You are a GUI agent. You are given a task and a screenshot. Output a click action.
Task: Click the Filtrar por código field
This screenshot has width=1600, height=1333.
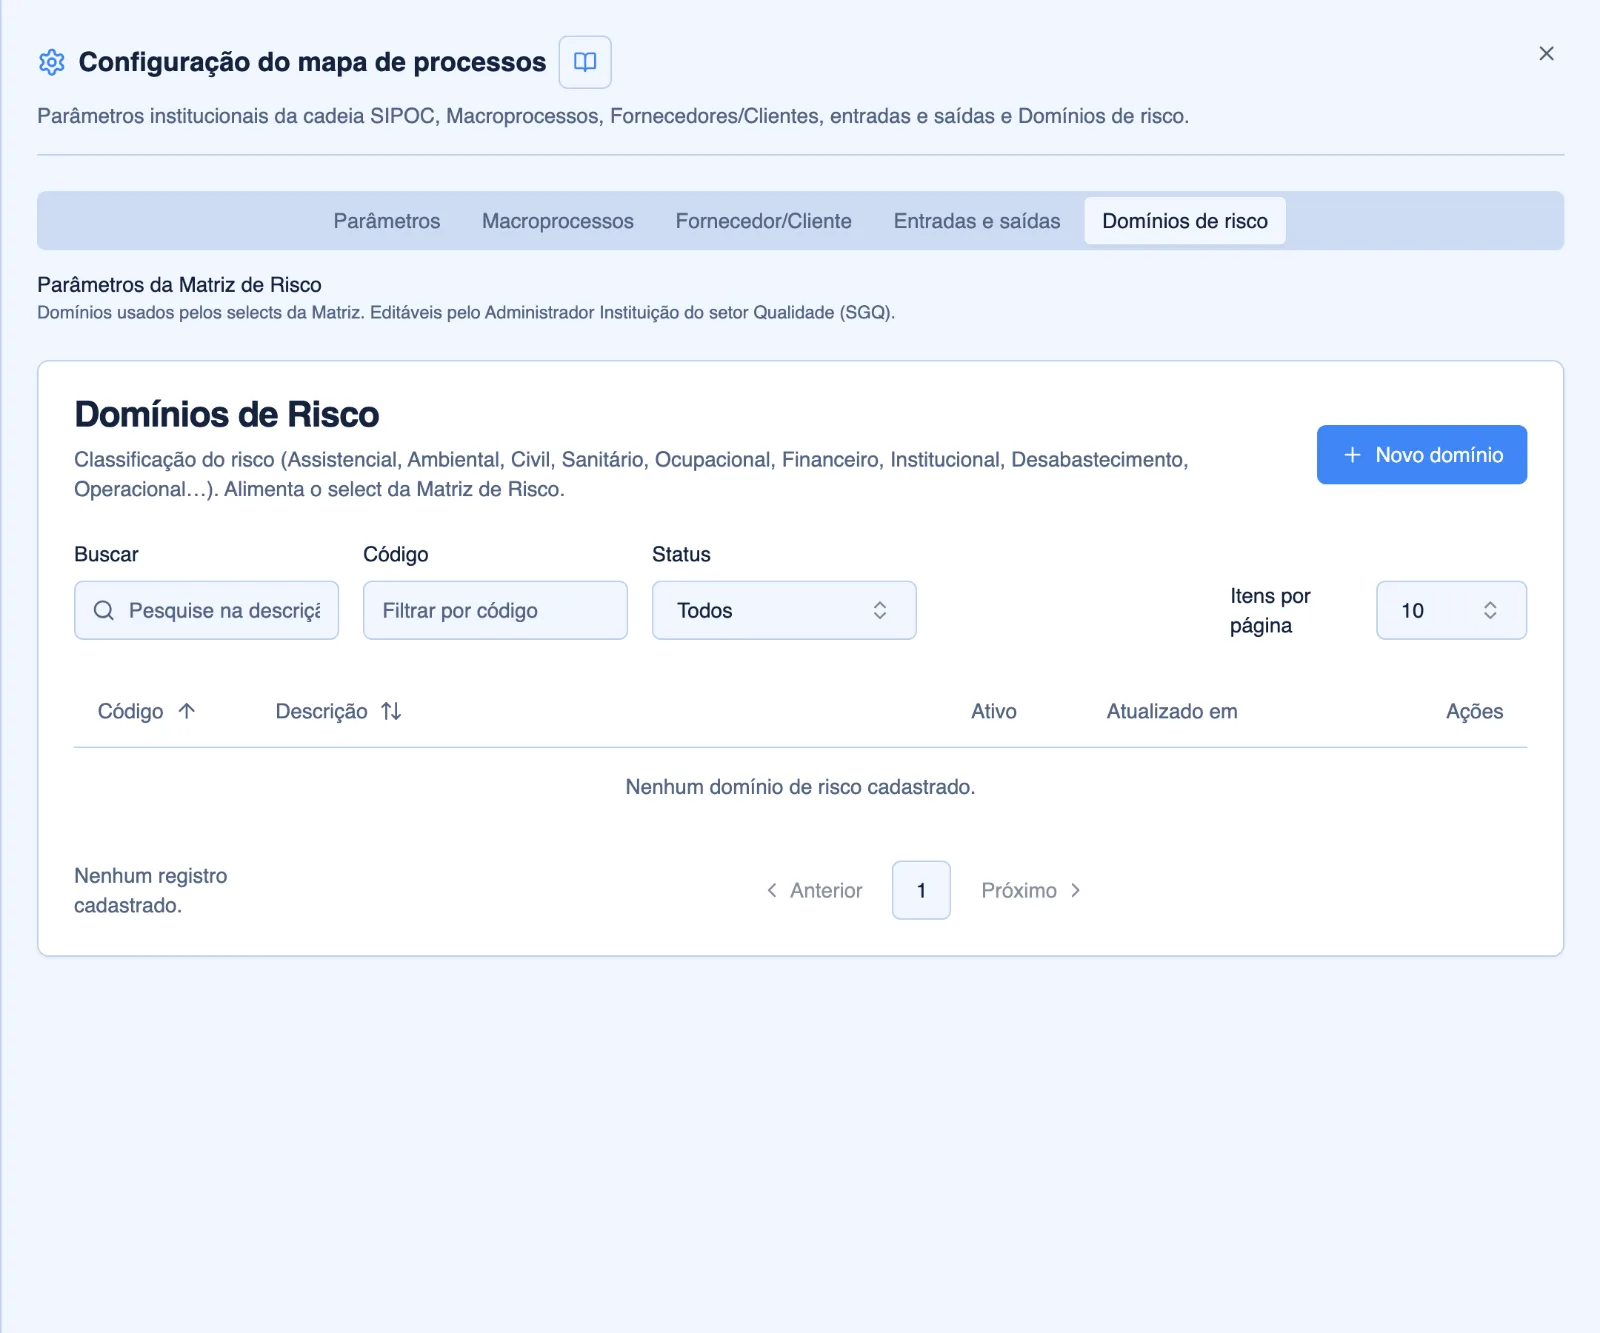tap(495, 610)
